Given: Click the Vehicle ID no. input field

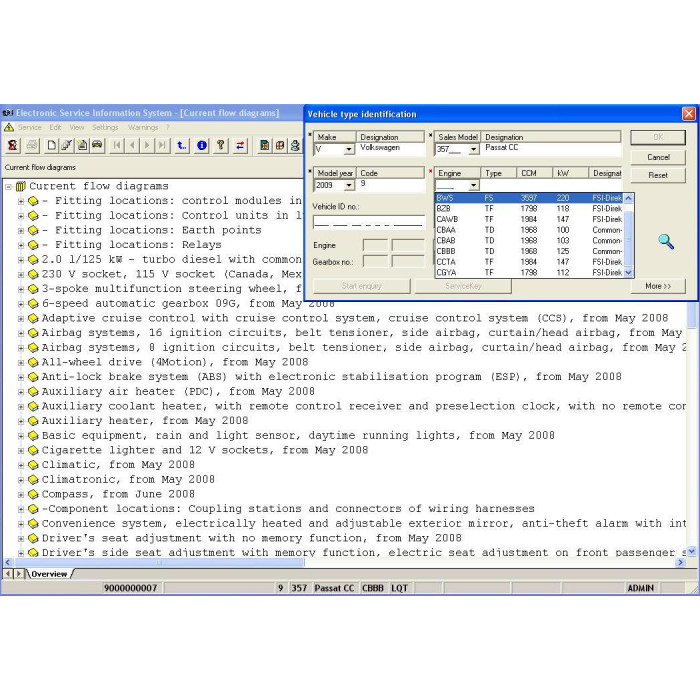Looking at the screenshot, I should tap(369, 222).
